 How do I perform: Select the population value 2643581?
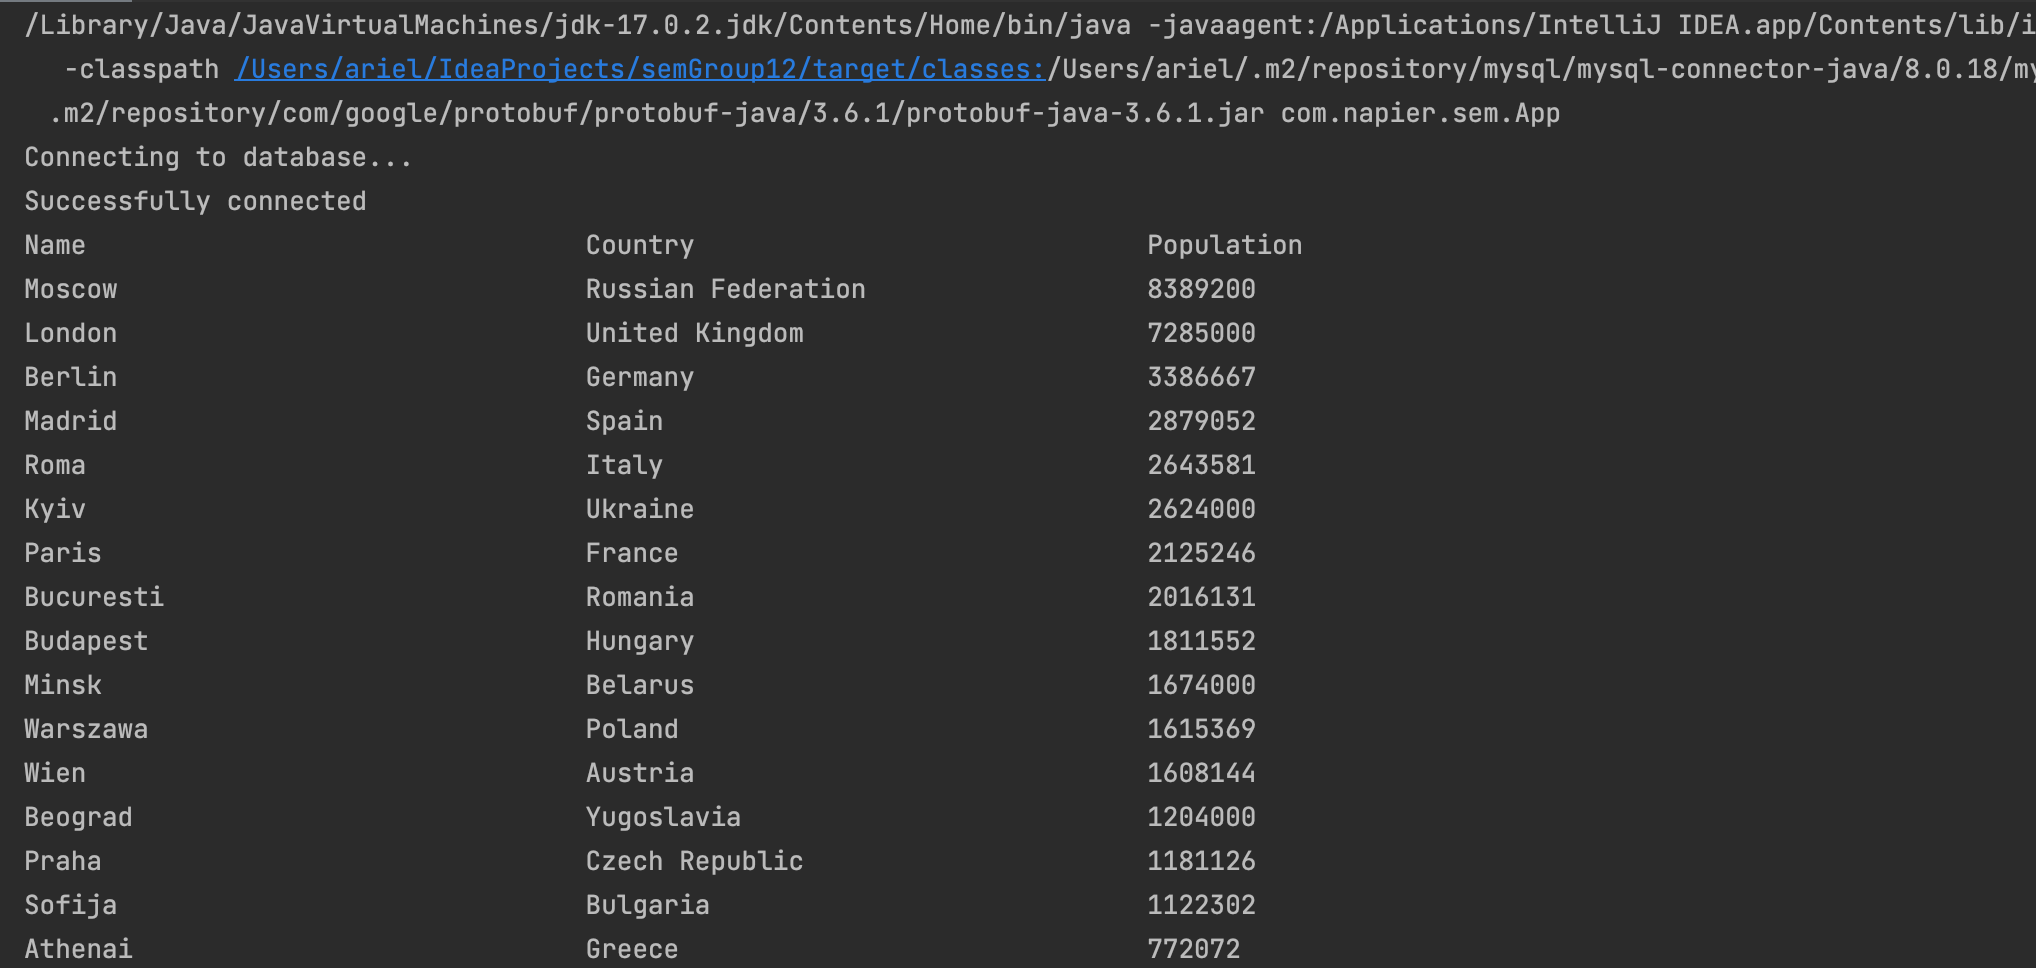pos(1201,465)
